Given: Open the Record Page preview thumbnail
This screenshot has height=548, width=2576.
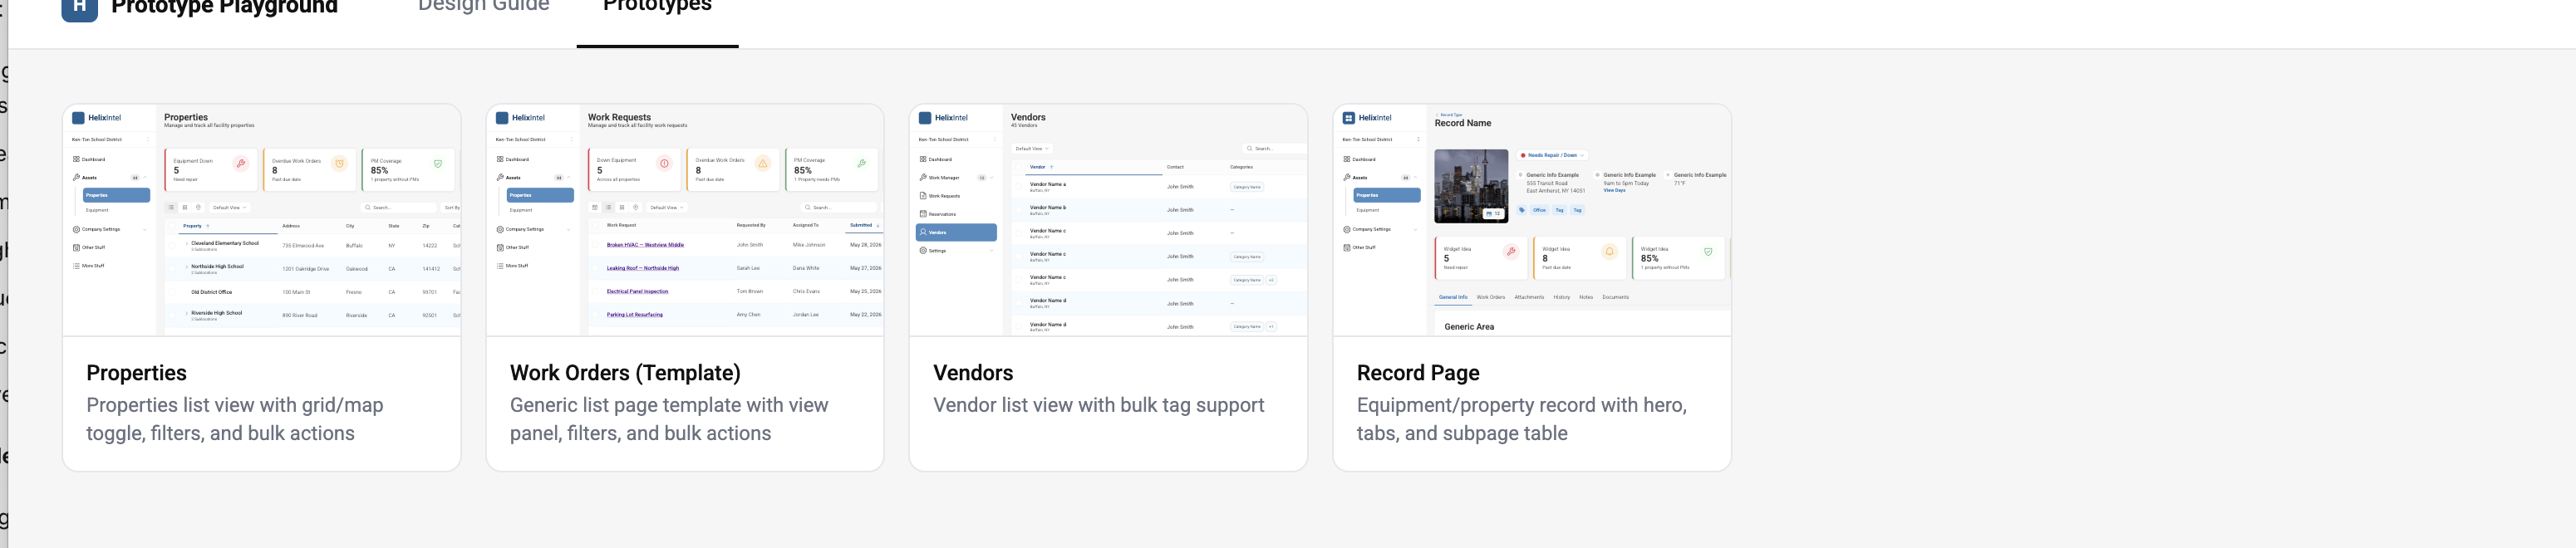Looking at the screenshot, I should tap(1532, 220).
